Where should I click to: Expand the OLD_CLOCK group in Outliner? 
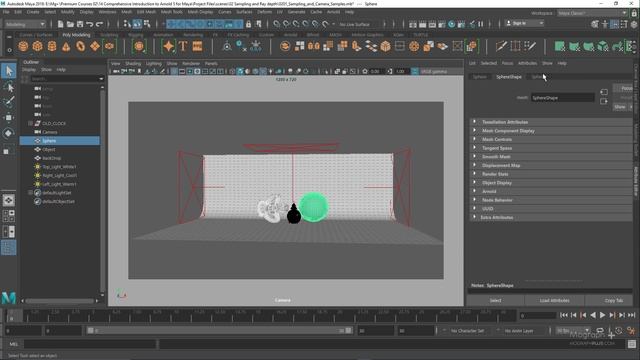30,123
